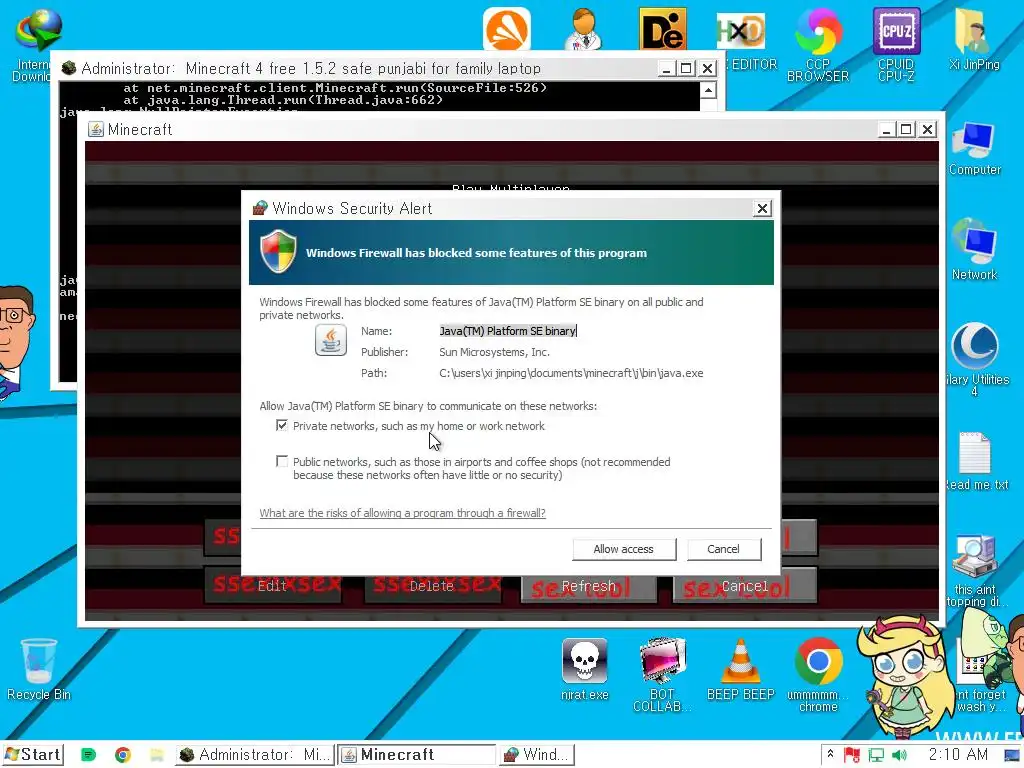
Task: Open the Recycle Bin
Action: tap(39, 669)
